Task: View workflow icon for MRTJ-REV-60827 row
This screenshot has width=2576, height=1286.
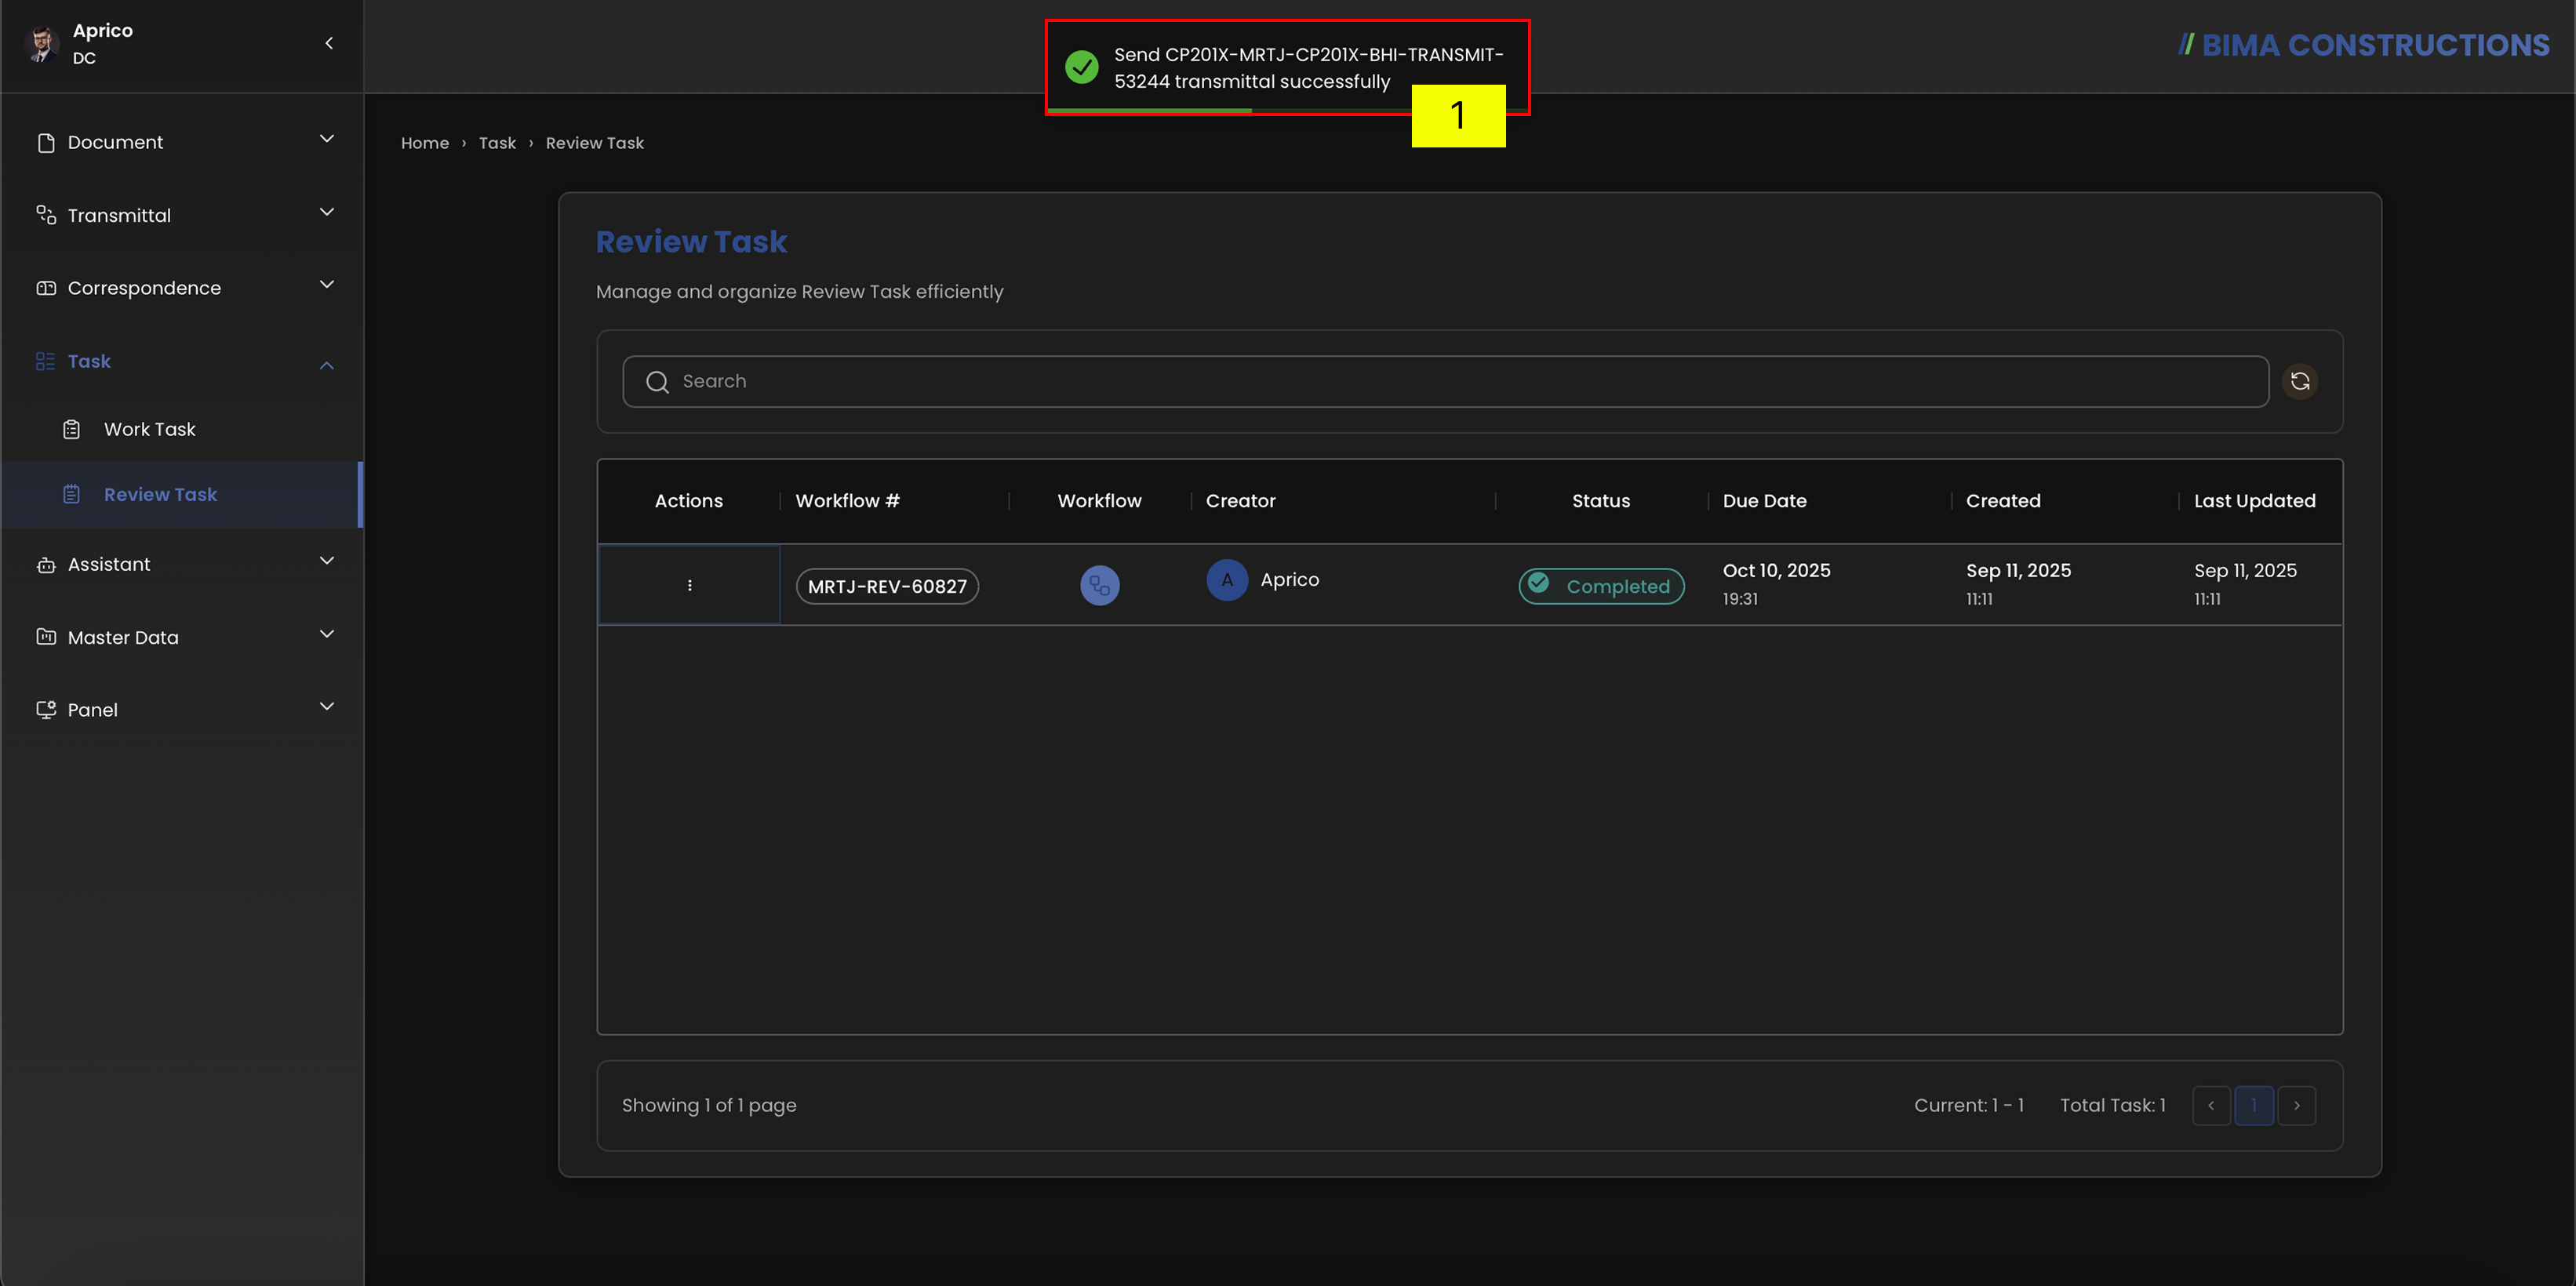Action: [1100, 585]
